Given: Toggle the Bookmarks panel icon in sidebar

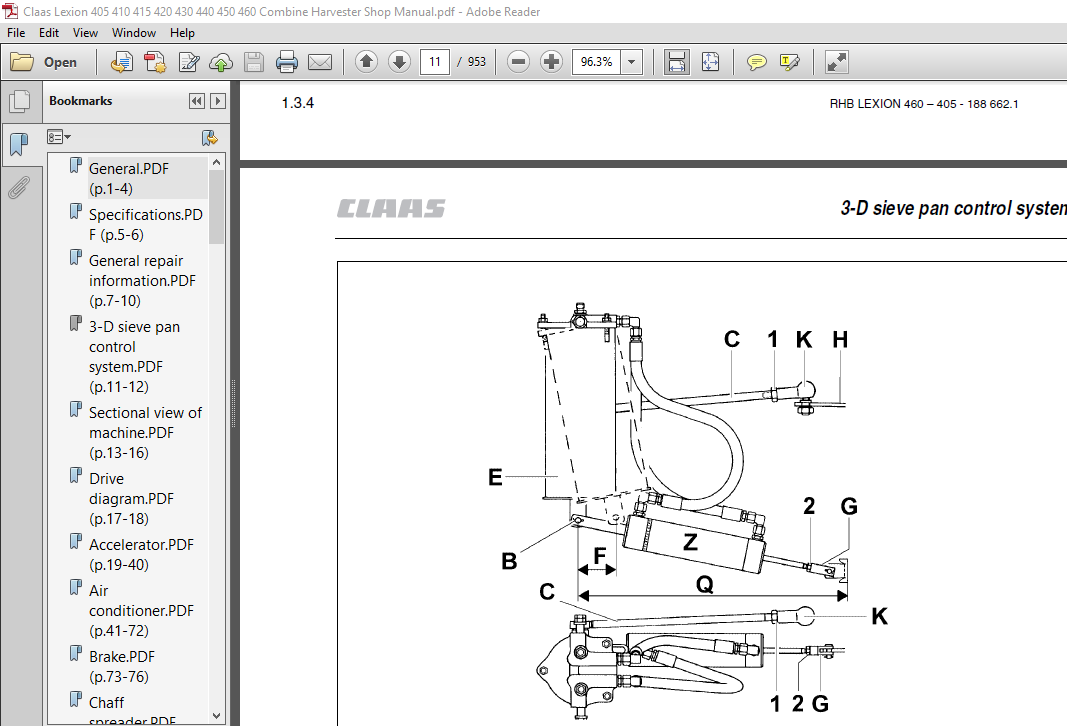Looking at the screenshot, I should click(20, 144).
